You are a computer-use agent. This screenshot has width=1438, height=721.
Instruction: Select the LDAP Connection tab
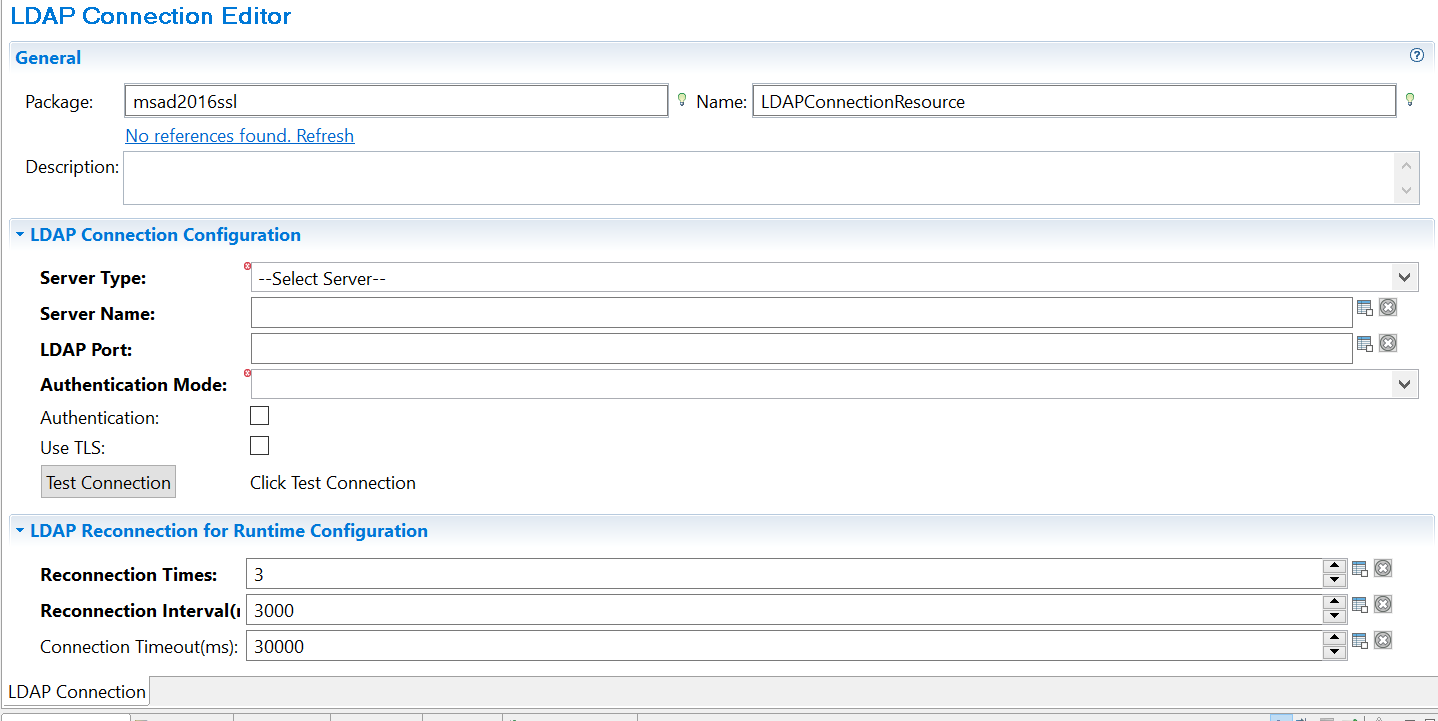[77, 692]
